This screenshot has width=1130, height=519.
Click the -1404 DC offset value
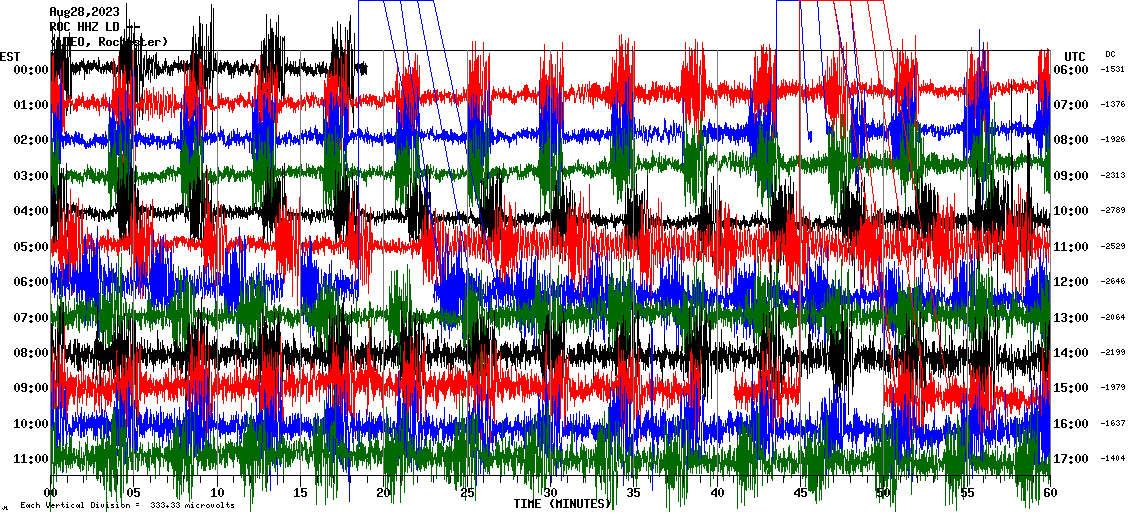pyautogui.click(x=1113, y=459)
